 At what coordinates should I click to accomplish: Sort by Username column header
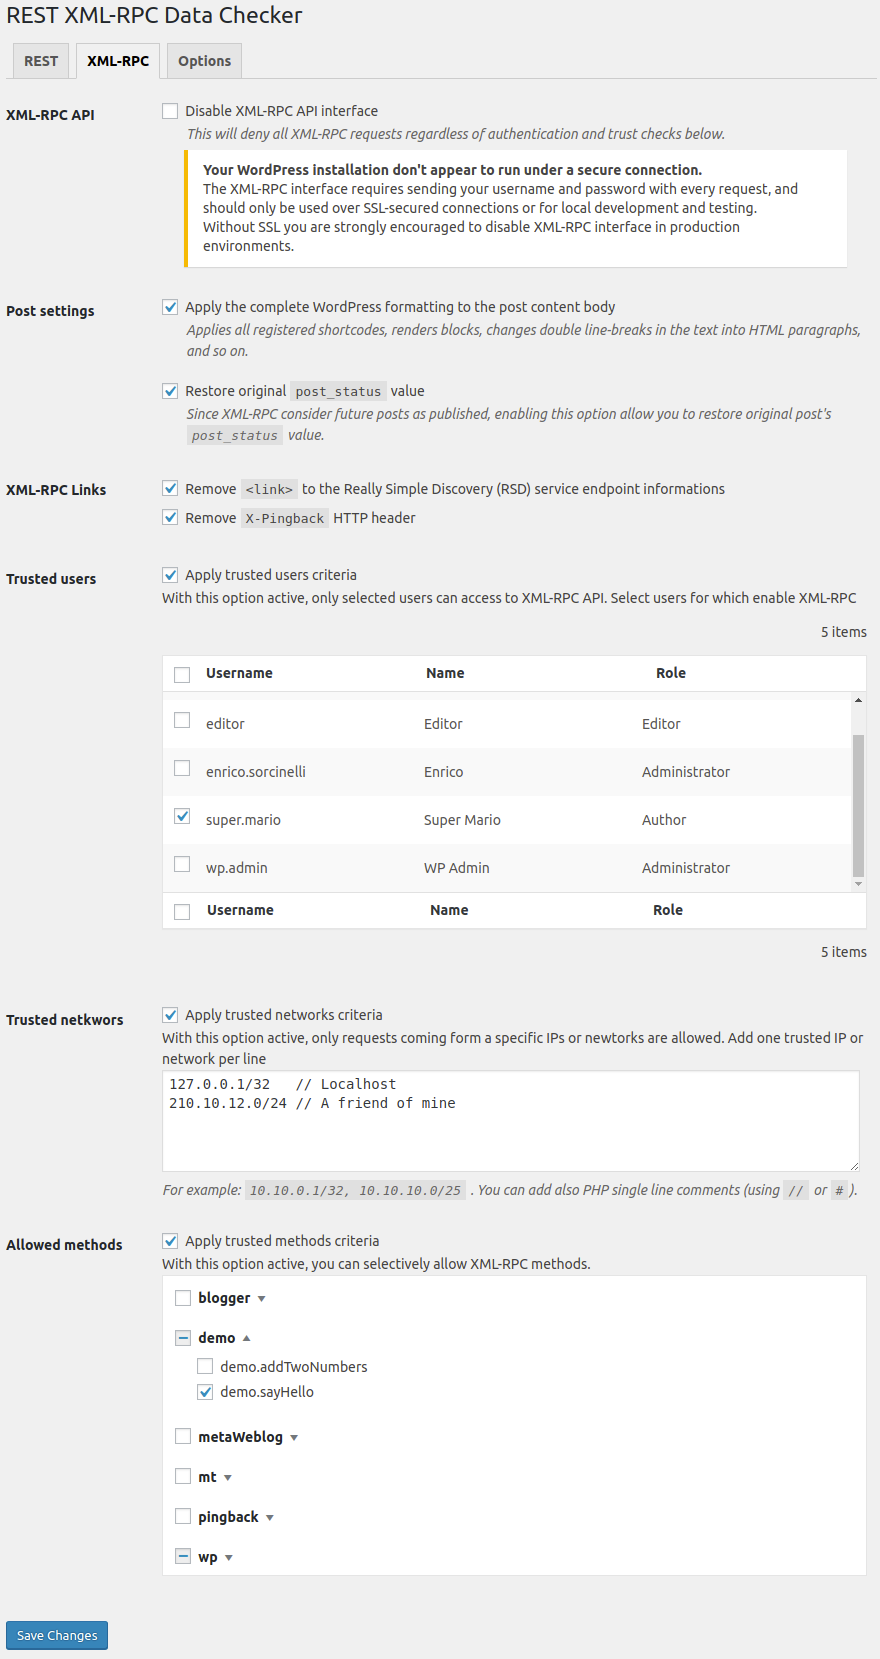[239, 673]
